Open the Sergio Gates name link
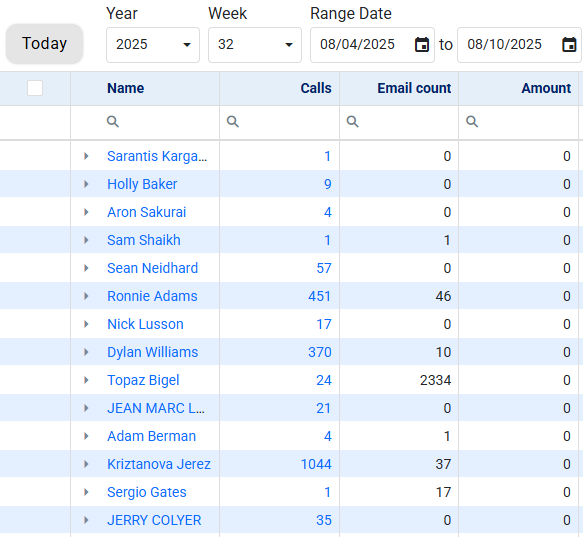Viewport: 583px width, 537px height. (x=146, y=492)
